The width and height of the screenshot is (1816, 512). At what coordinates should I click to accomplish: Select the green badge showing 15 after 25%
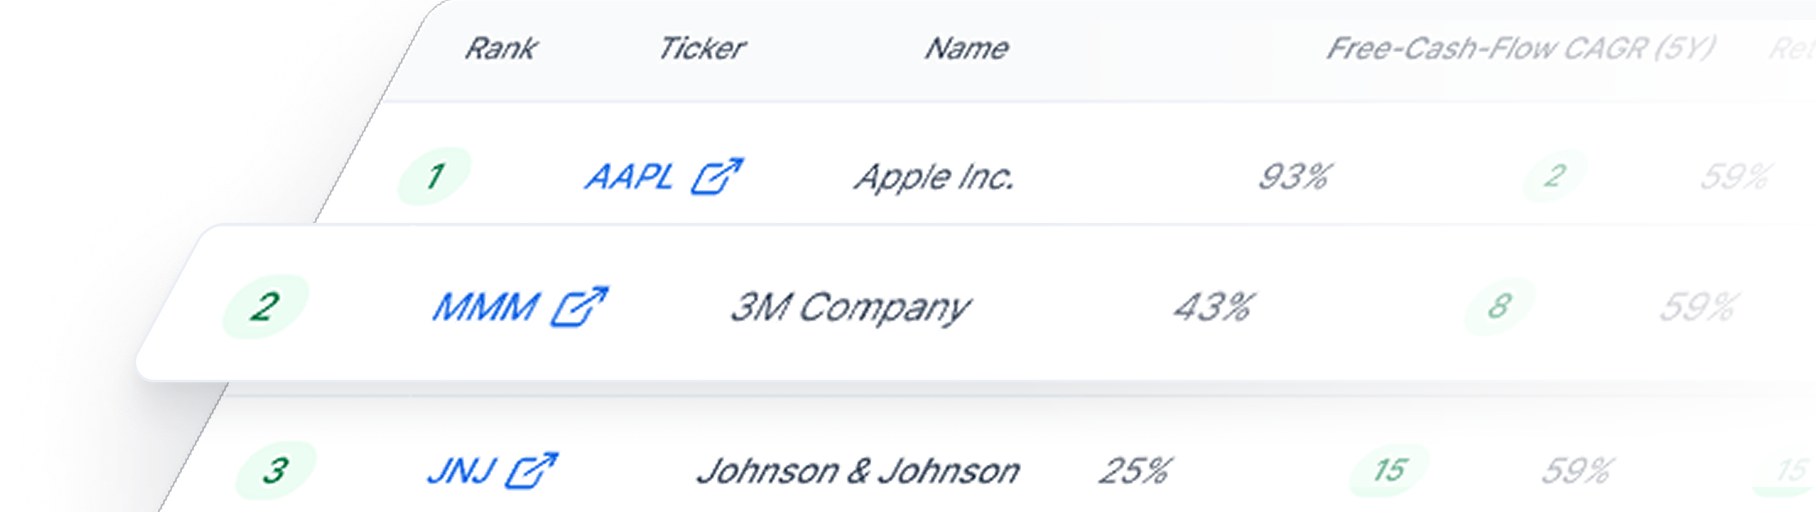[1389, 470]
